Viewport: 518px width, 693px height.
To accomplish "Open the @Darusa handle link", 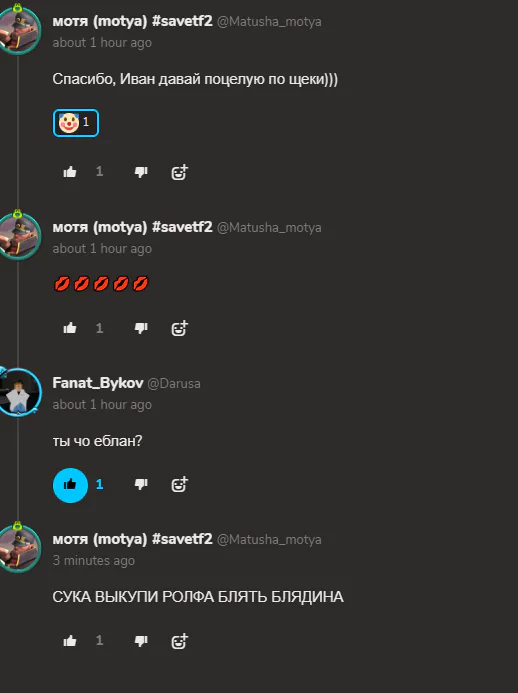I will tap(174, 384).
